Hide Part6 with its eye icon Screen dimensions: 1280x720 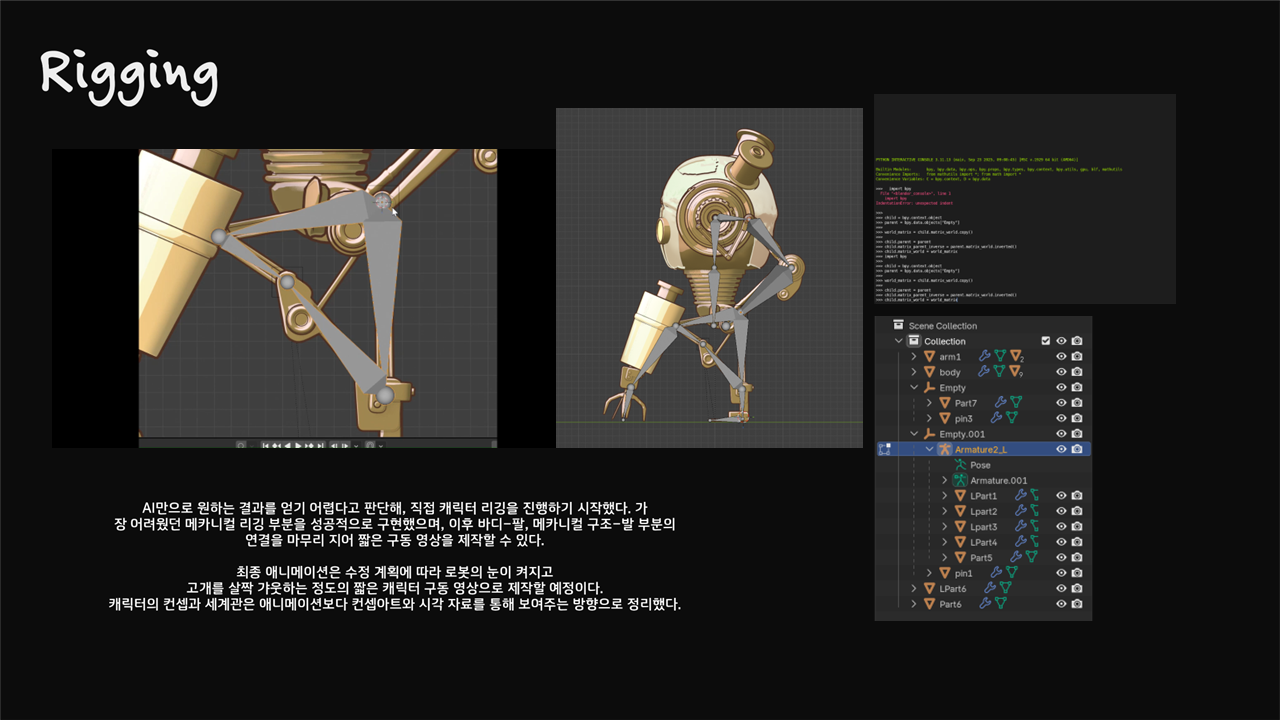(x=1061, y=603)
